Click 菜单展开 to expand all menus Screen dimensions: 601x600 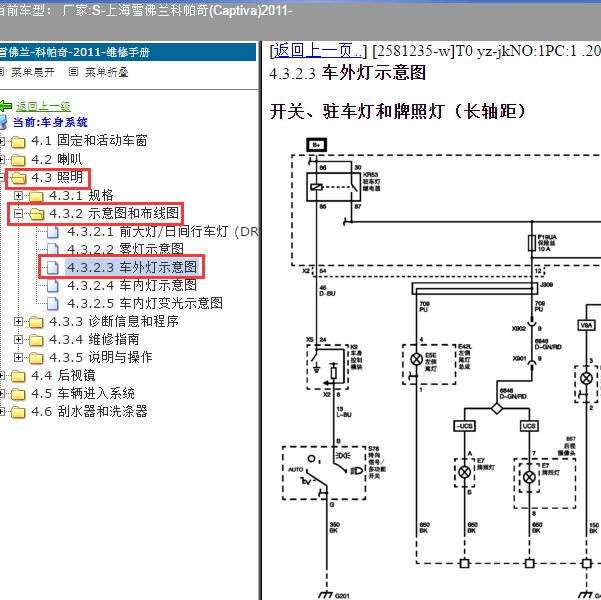point(33,72)
